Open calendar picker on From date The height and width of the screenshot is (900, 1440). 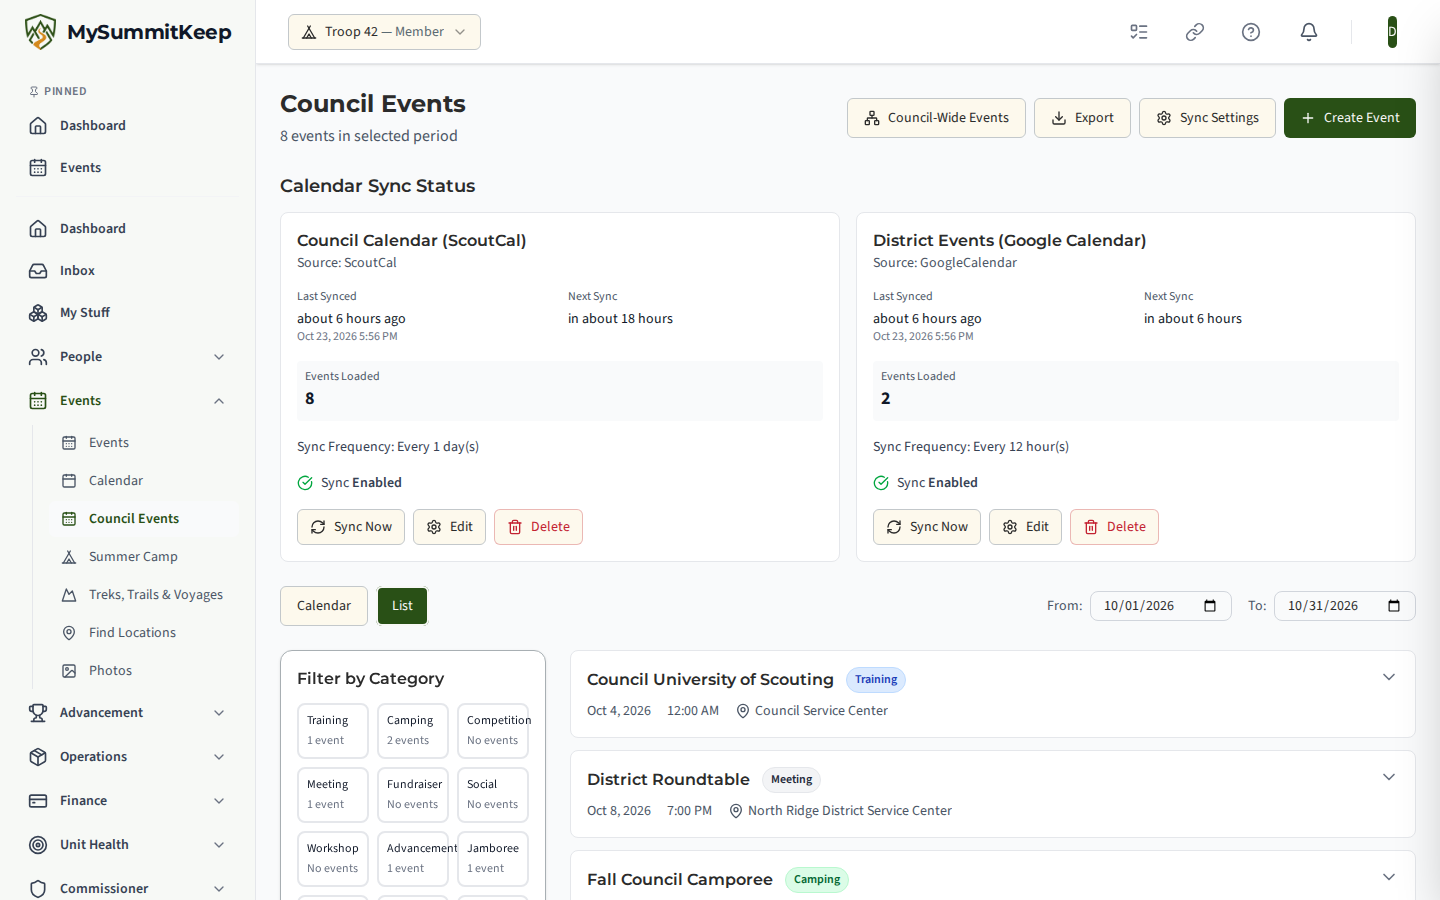(1210, 606)
